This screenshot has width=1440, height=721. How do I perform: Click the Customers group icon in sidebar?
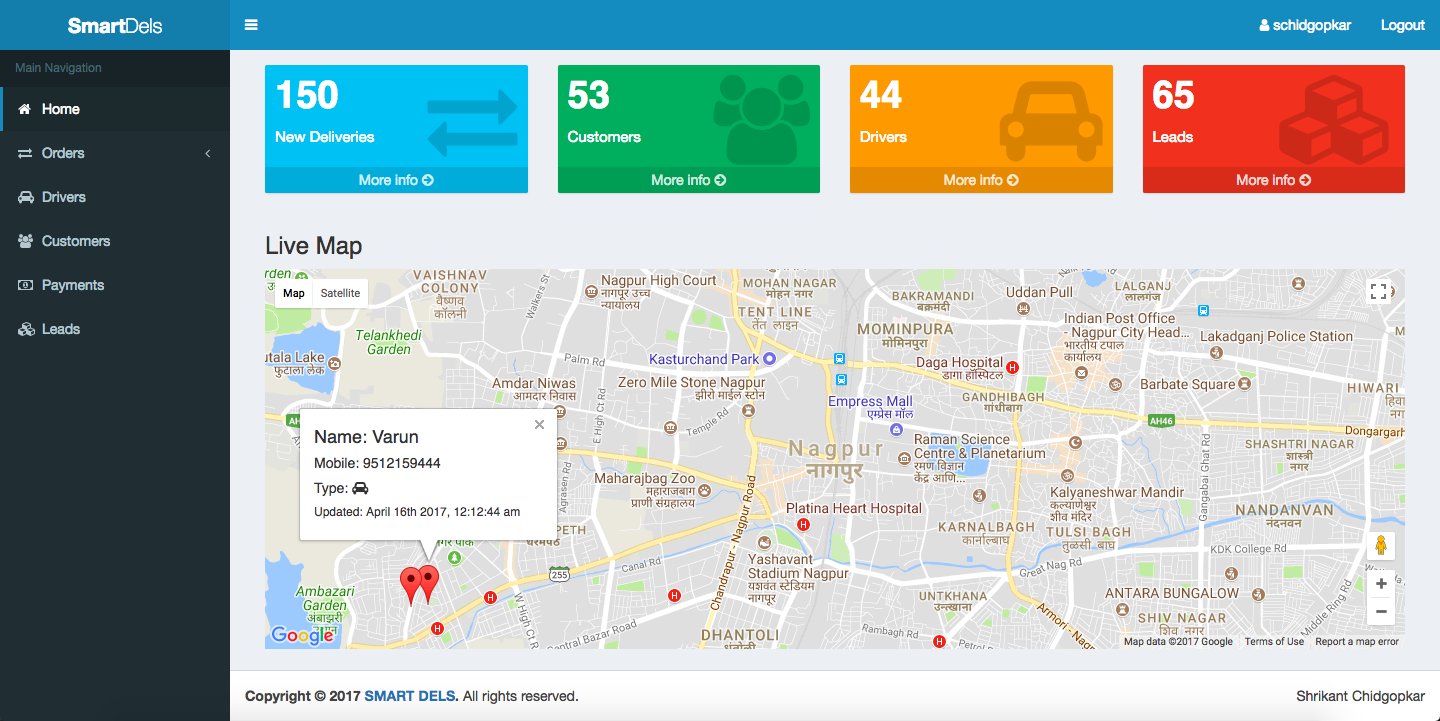(x=25, y=241)
